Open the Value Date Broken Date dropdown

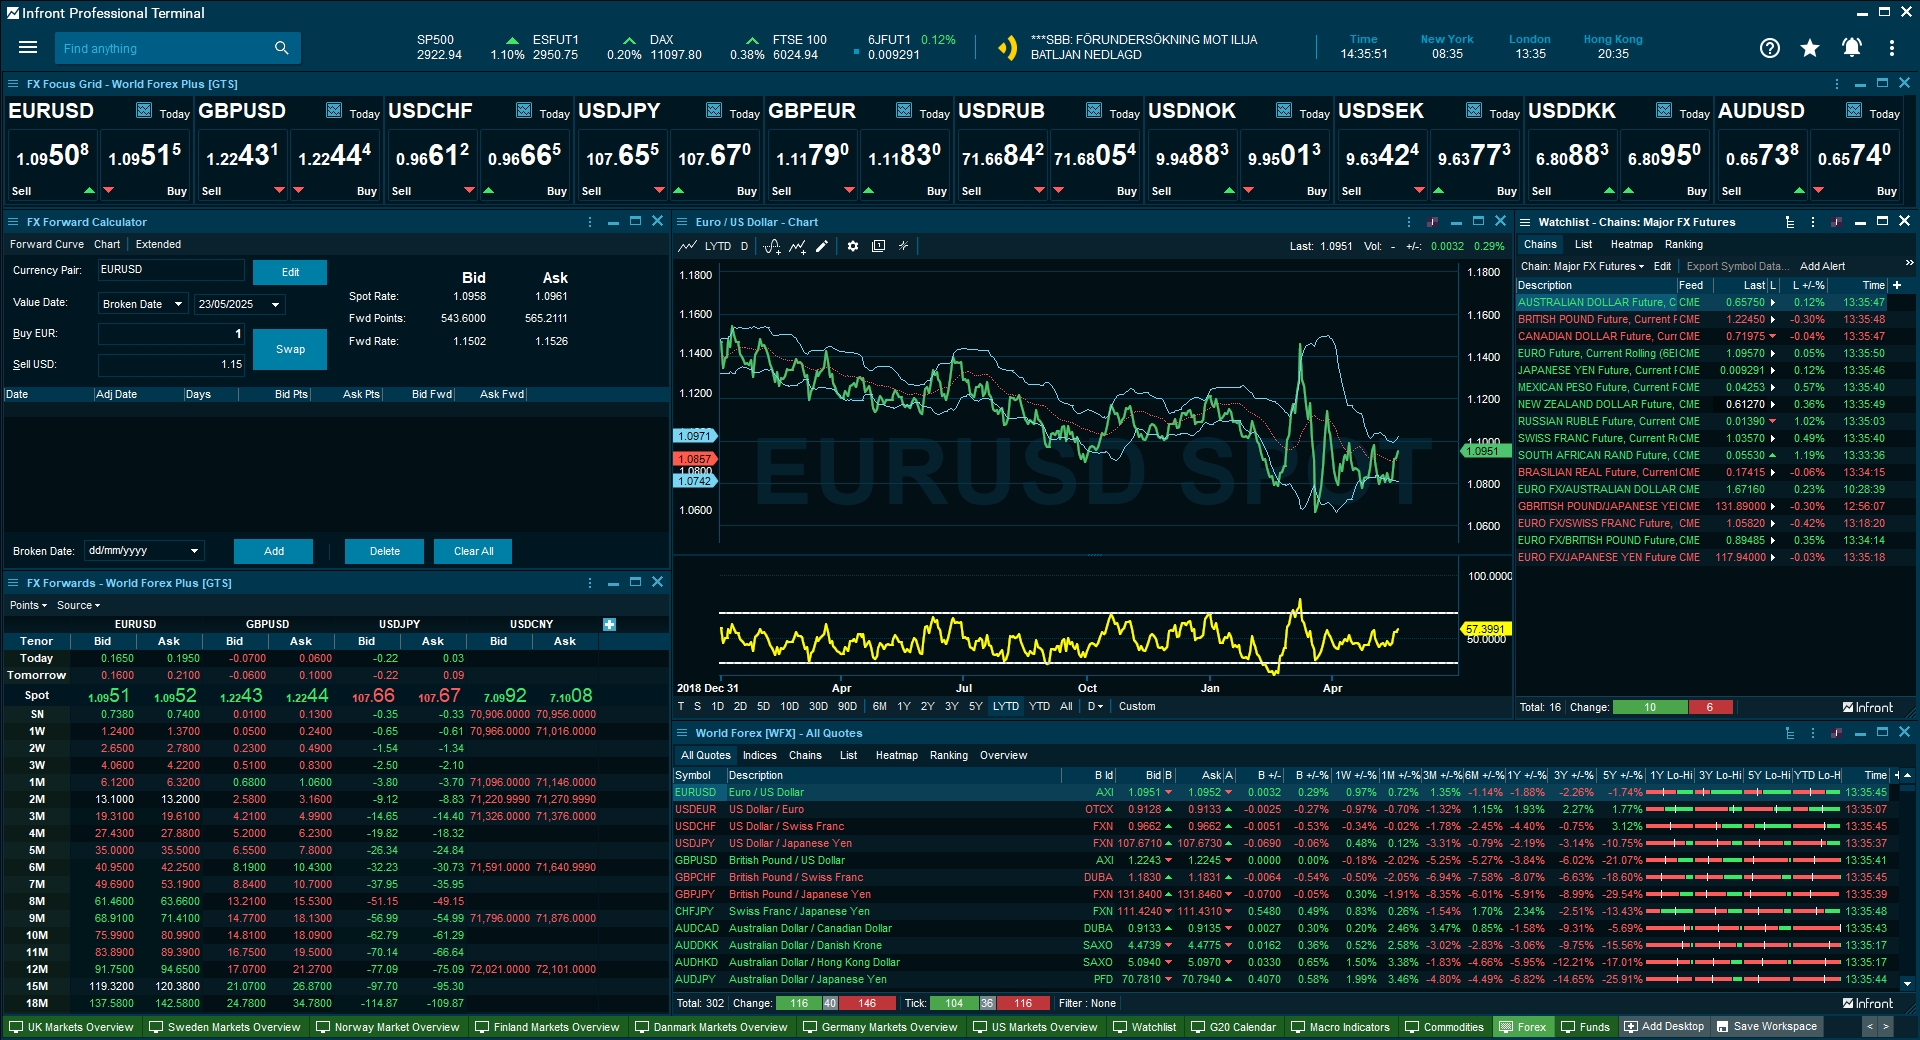(143, 304)
